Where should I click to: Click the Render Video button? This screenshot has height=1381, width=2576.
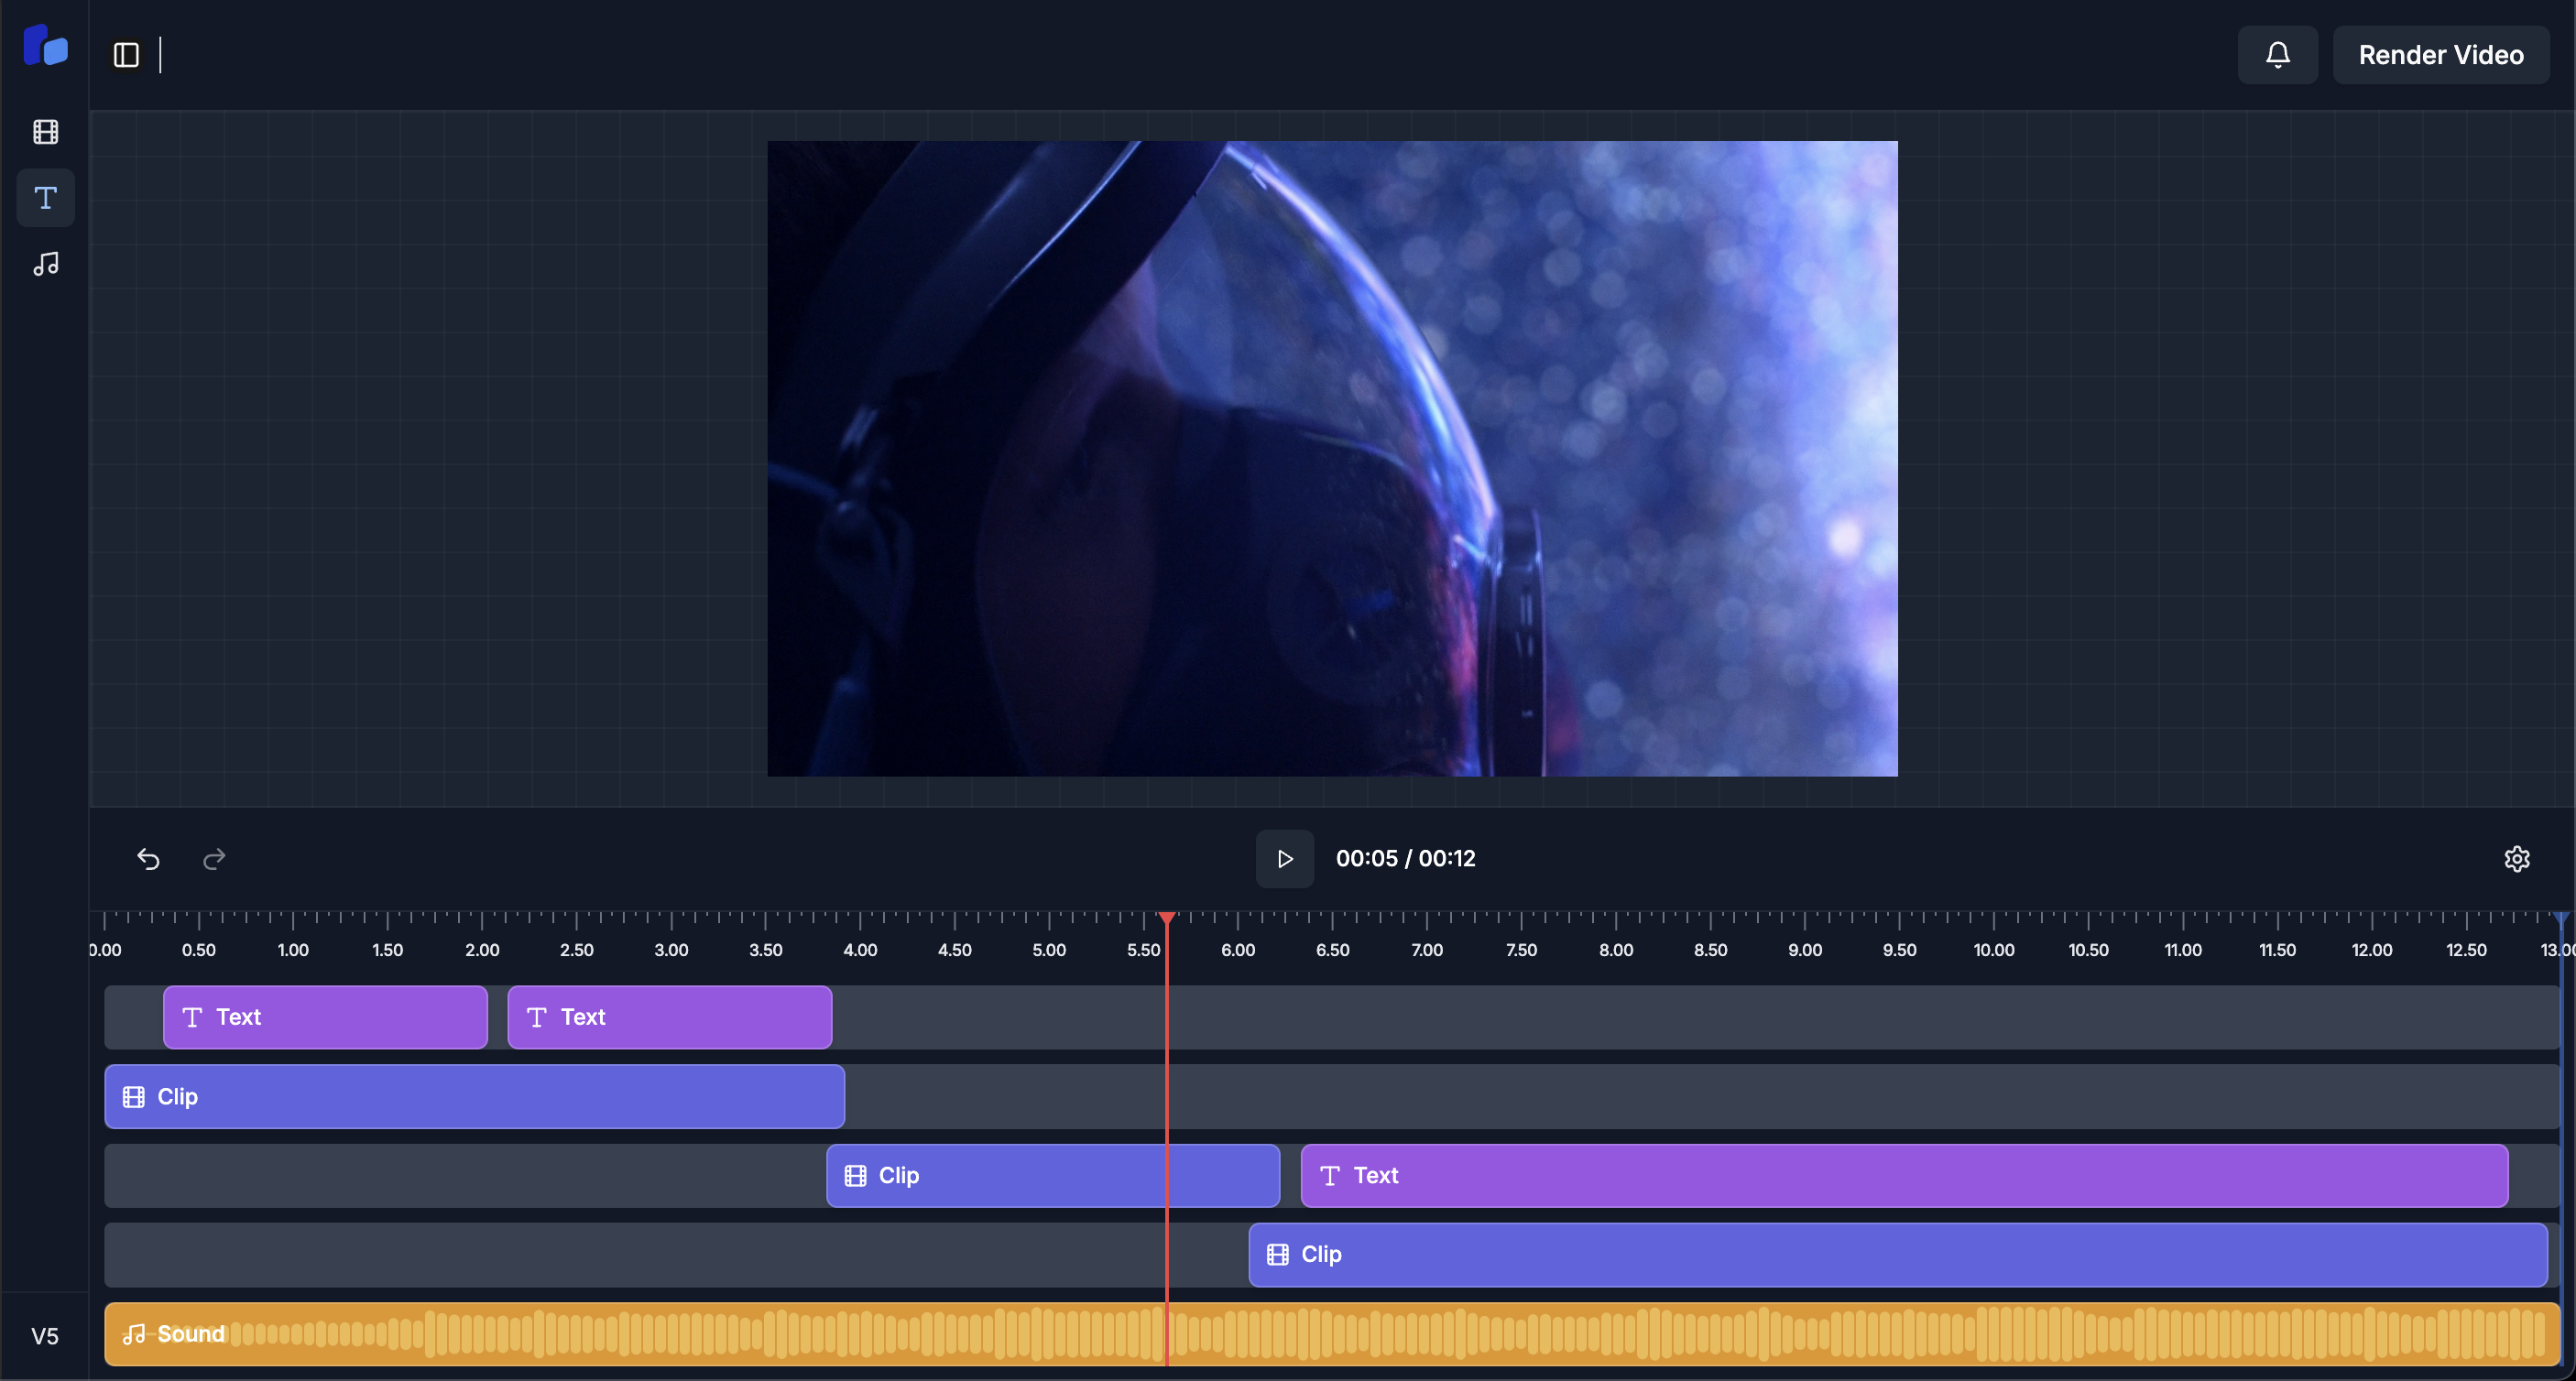click(x=2440, y=55)
